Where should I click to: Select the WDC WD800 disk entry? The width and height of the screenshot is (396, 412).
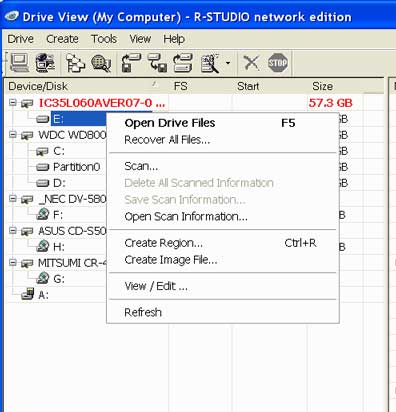(x=72, y=135)
